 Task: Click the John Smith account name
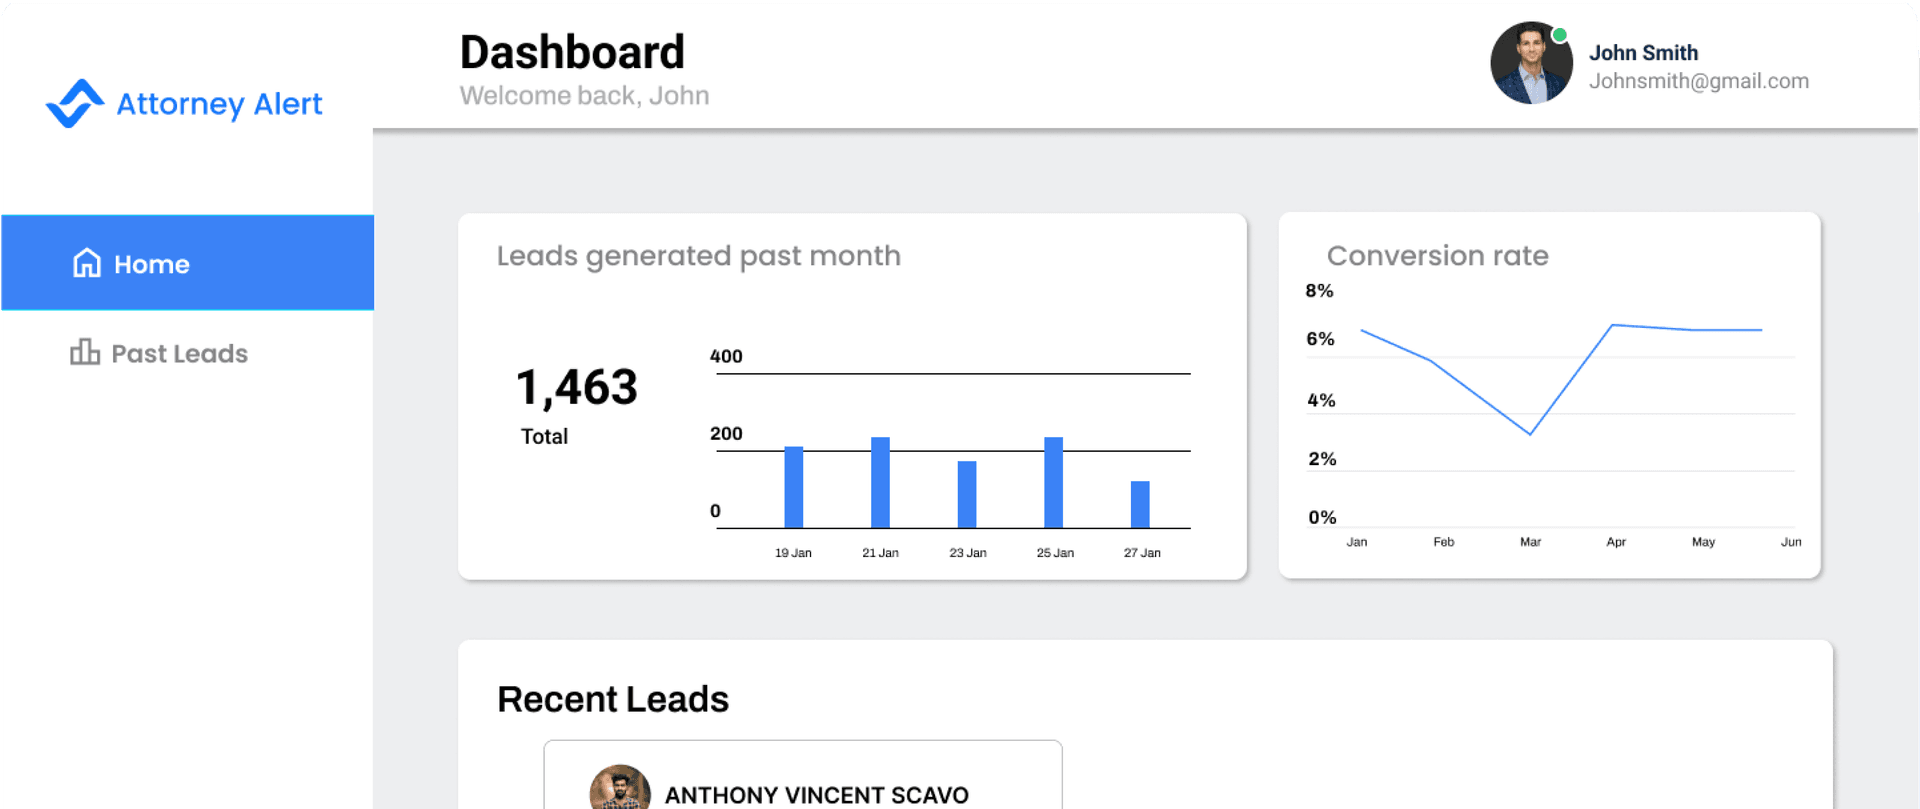(1643, 53)
